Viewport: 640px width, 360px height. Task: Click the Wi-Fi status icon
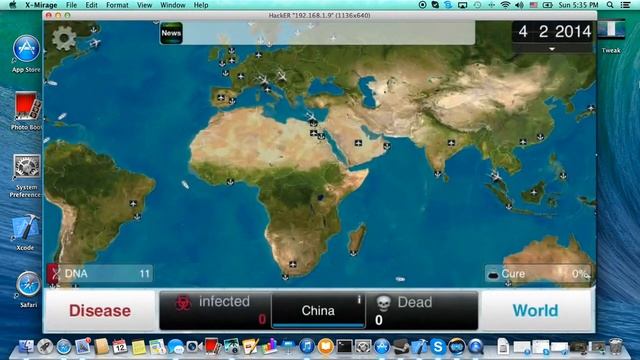[x=505, y=5]
